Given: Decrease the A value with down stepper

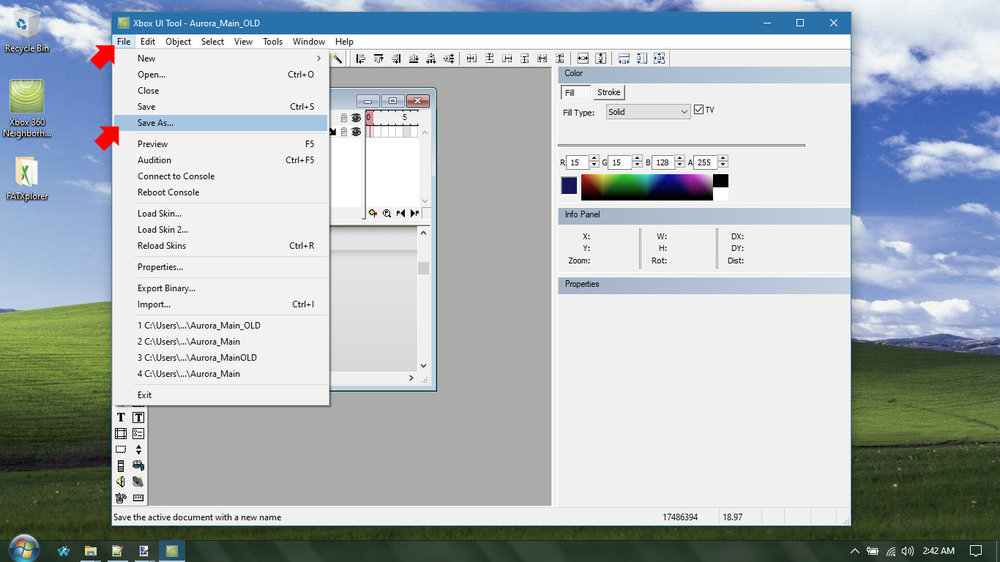Looking at the screenshot, I should [x=723, y=166].
